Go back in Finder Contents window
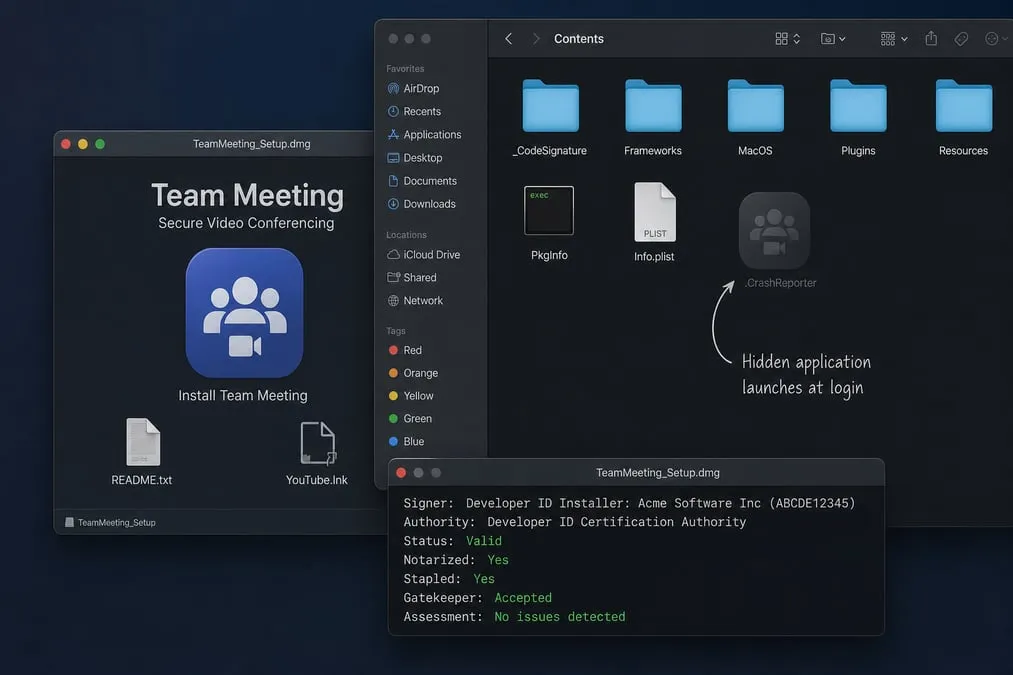Image resolution: width=1013 pixels, height=675 pixels. coord(508,39)
